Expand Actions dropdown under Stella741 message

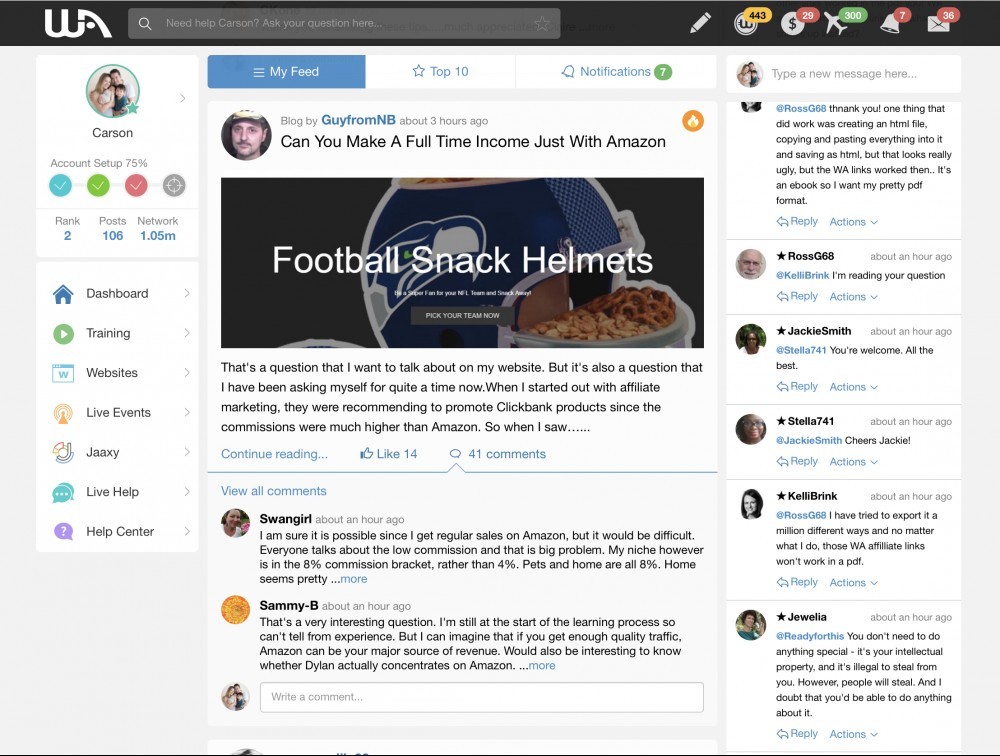click(x=853, y=462)
